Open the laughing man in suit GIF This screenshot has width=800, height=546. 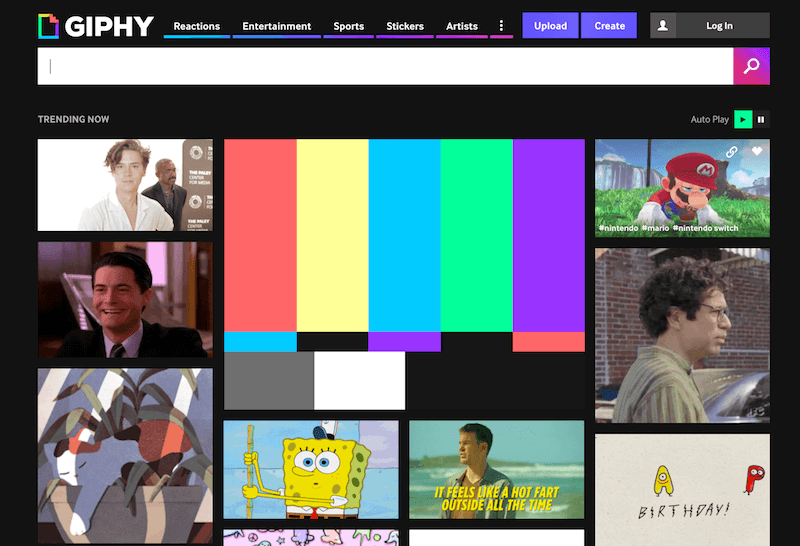[x=126, y=300]
